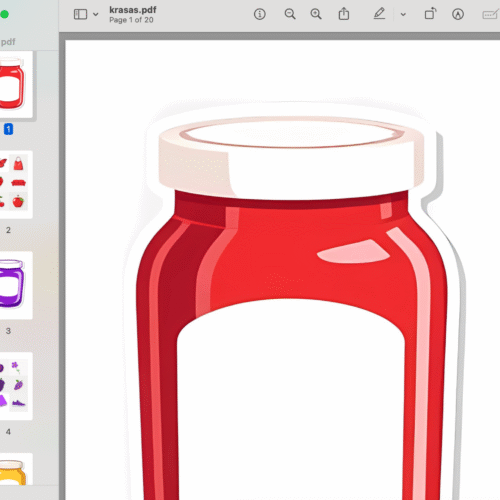
Task: Zoom in using the plus magnifier
Action: coord(316,14)
